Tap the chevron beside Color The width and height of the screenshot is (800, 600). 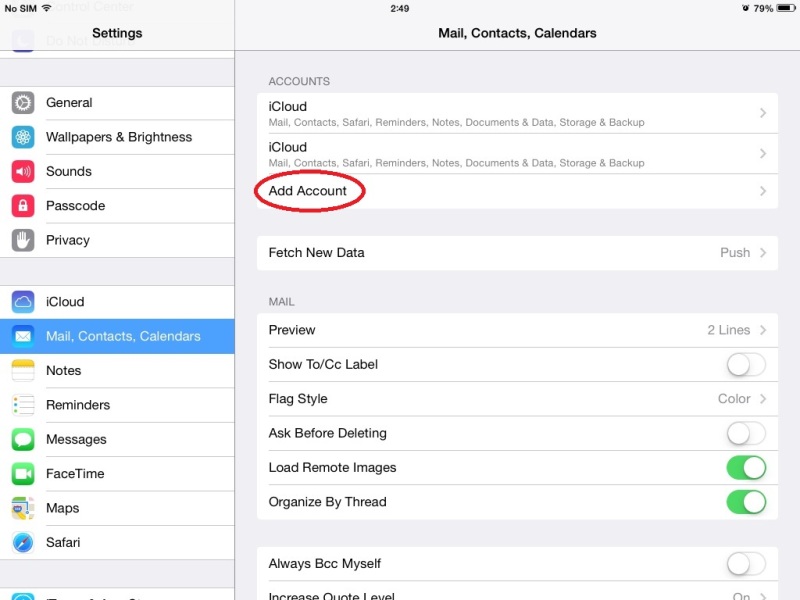point(763,398)
